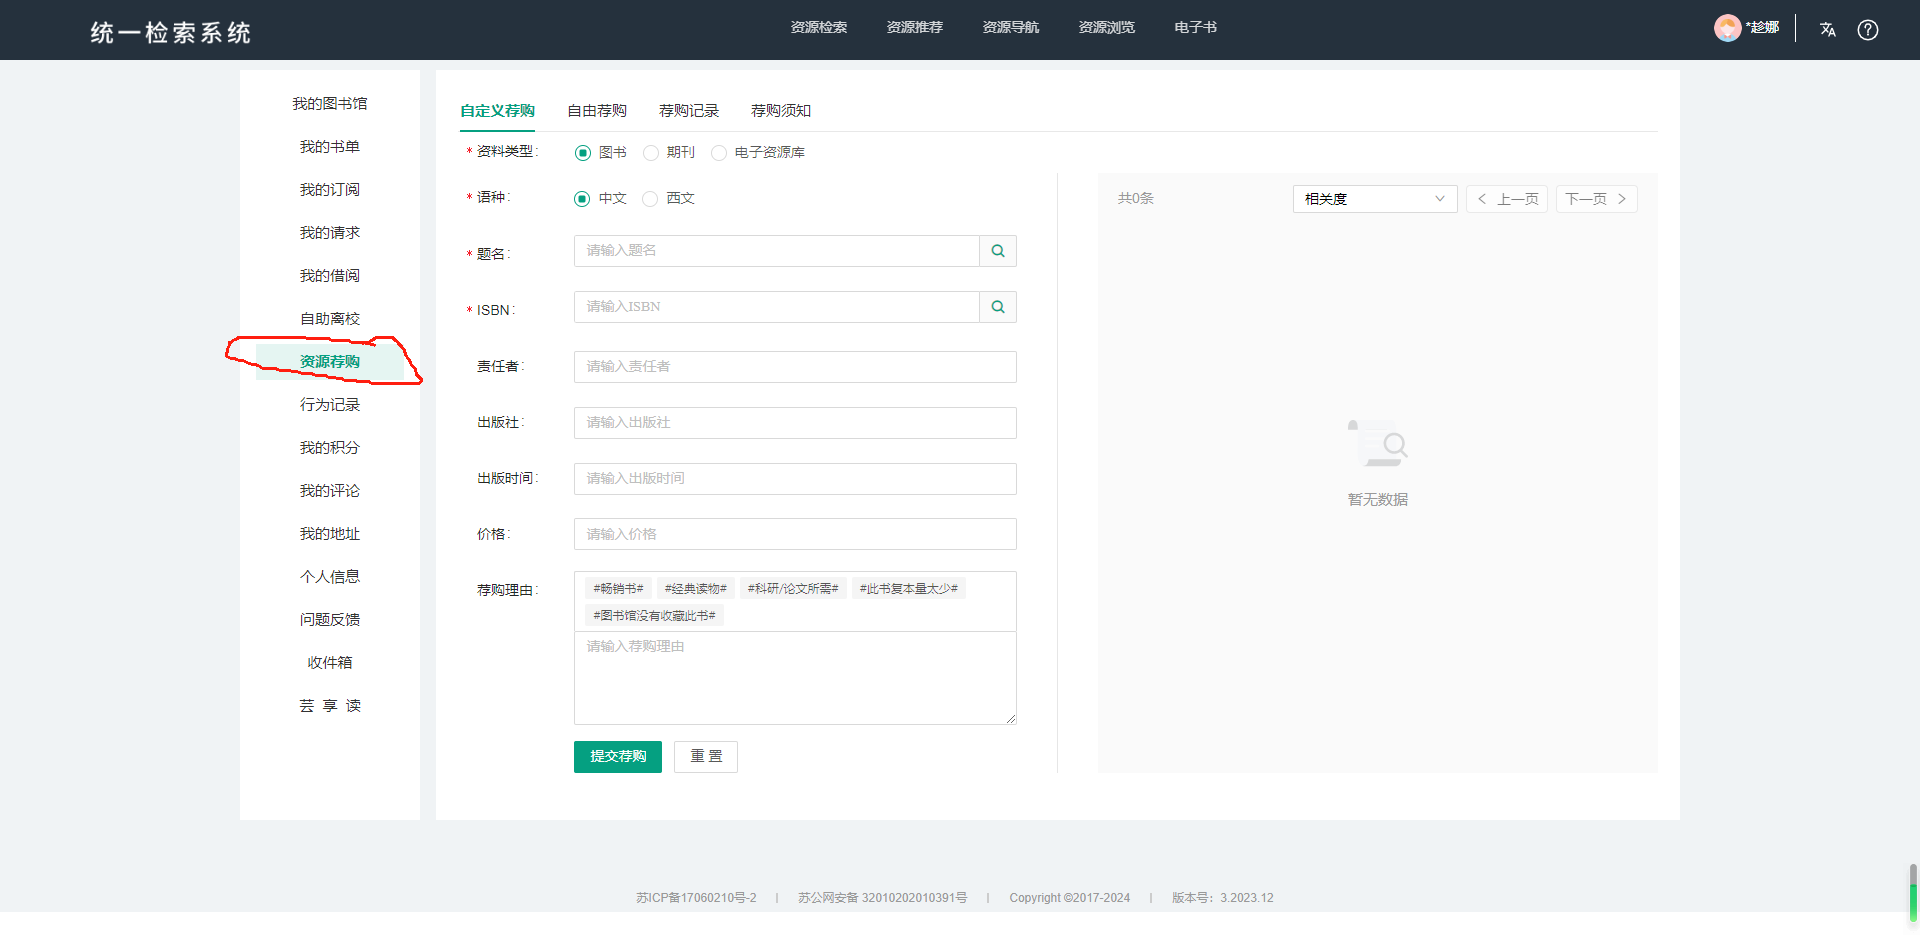This screenshot has width=1920, height=936.
Task: Expand the 相关度 sort dropdown
Action: pyautogui.click(x=1374, y=199)
